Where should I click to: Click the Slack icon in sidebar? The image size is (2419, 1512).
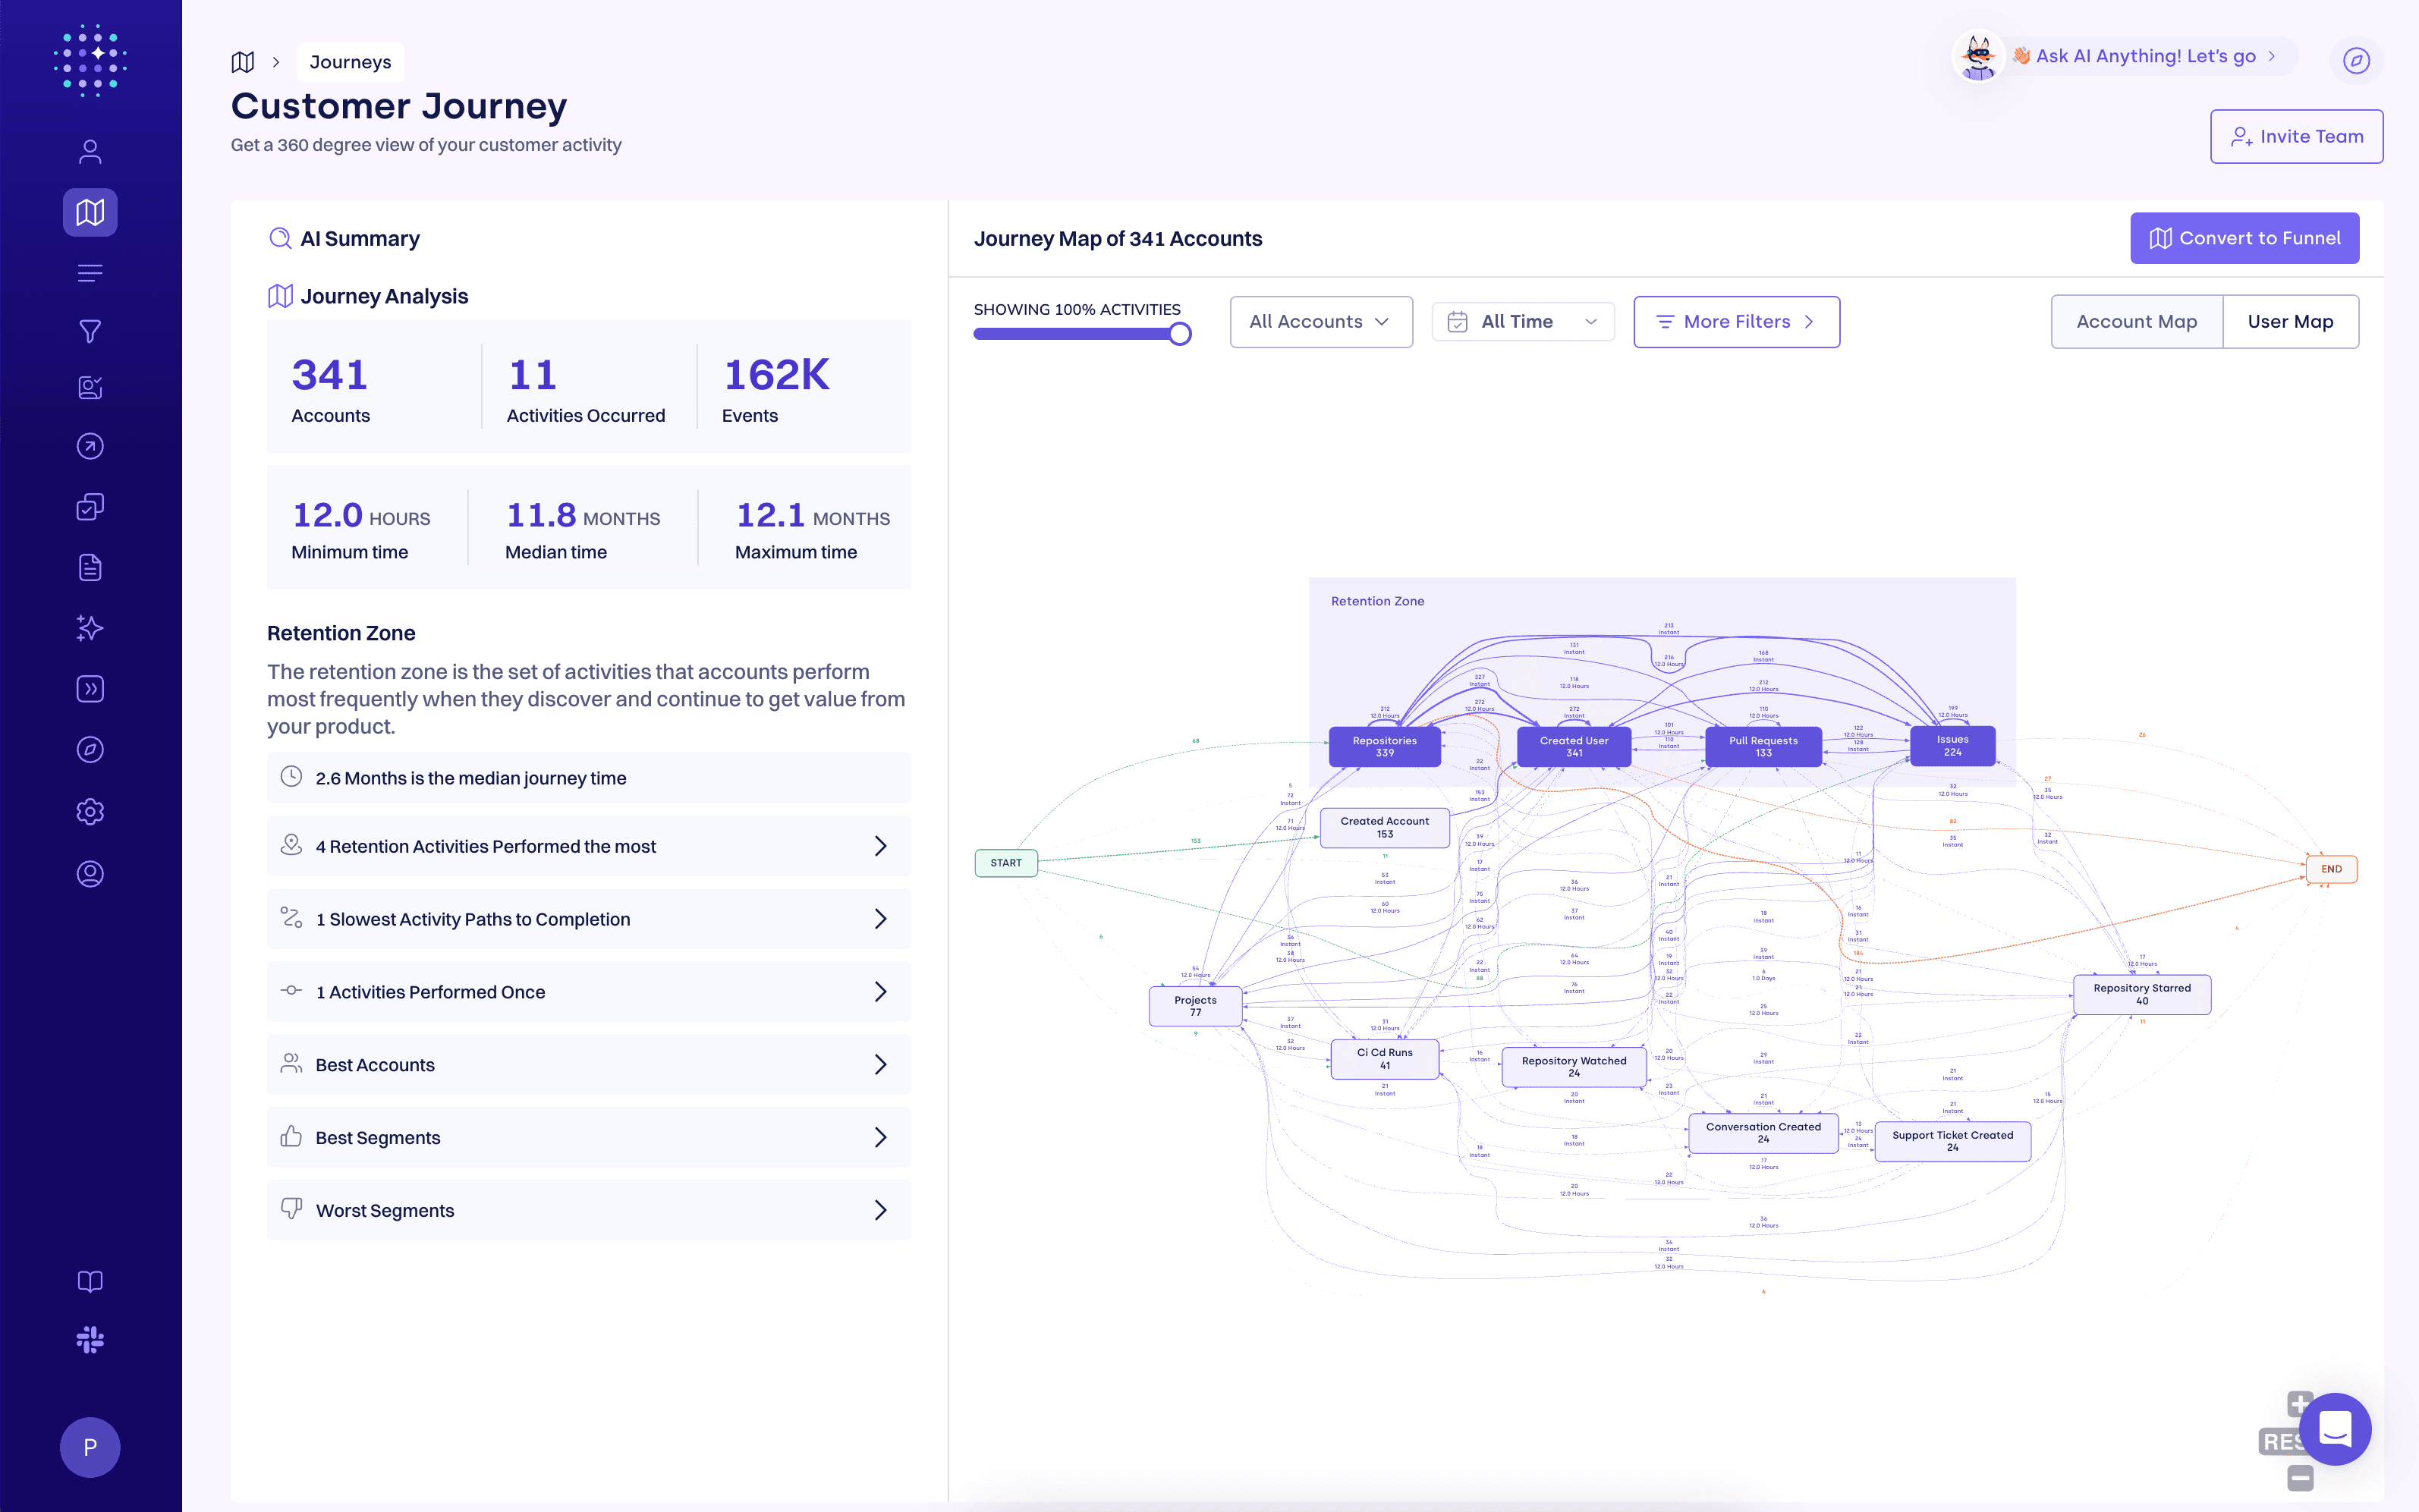coord(90,1339)
